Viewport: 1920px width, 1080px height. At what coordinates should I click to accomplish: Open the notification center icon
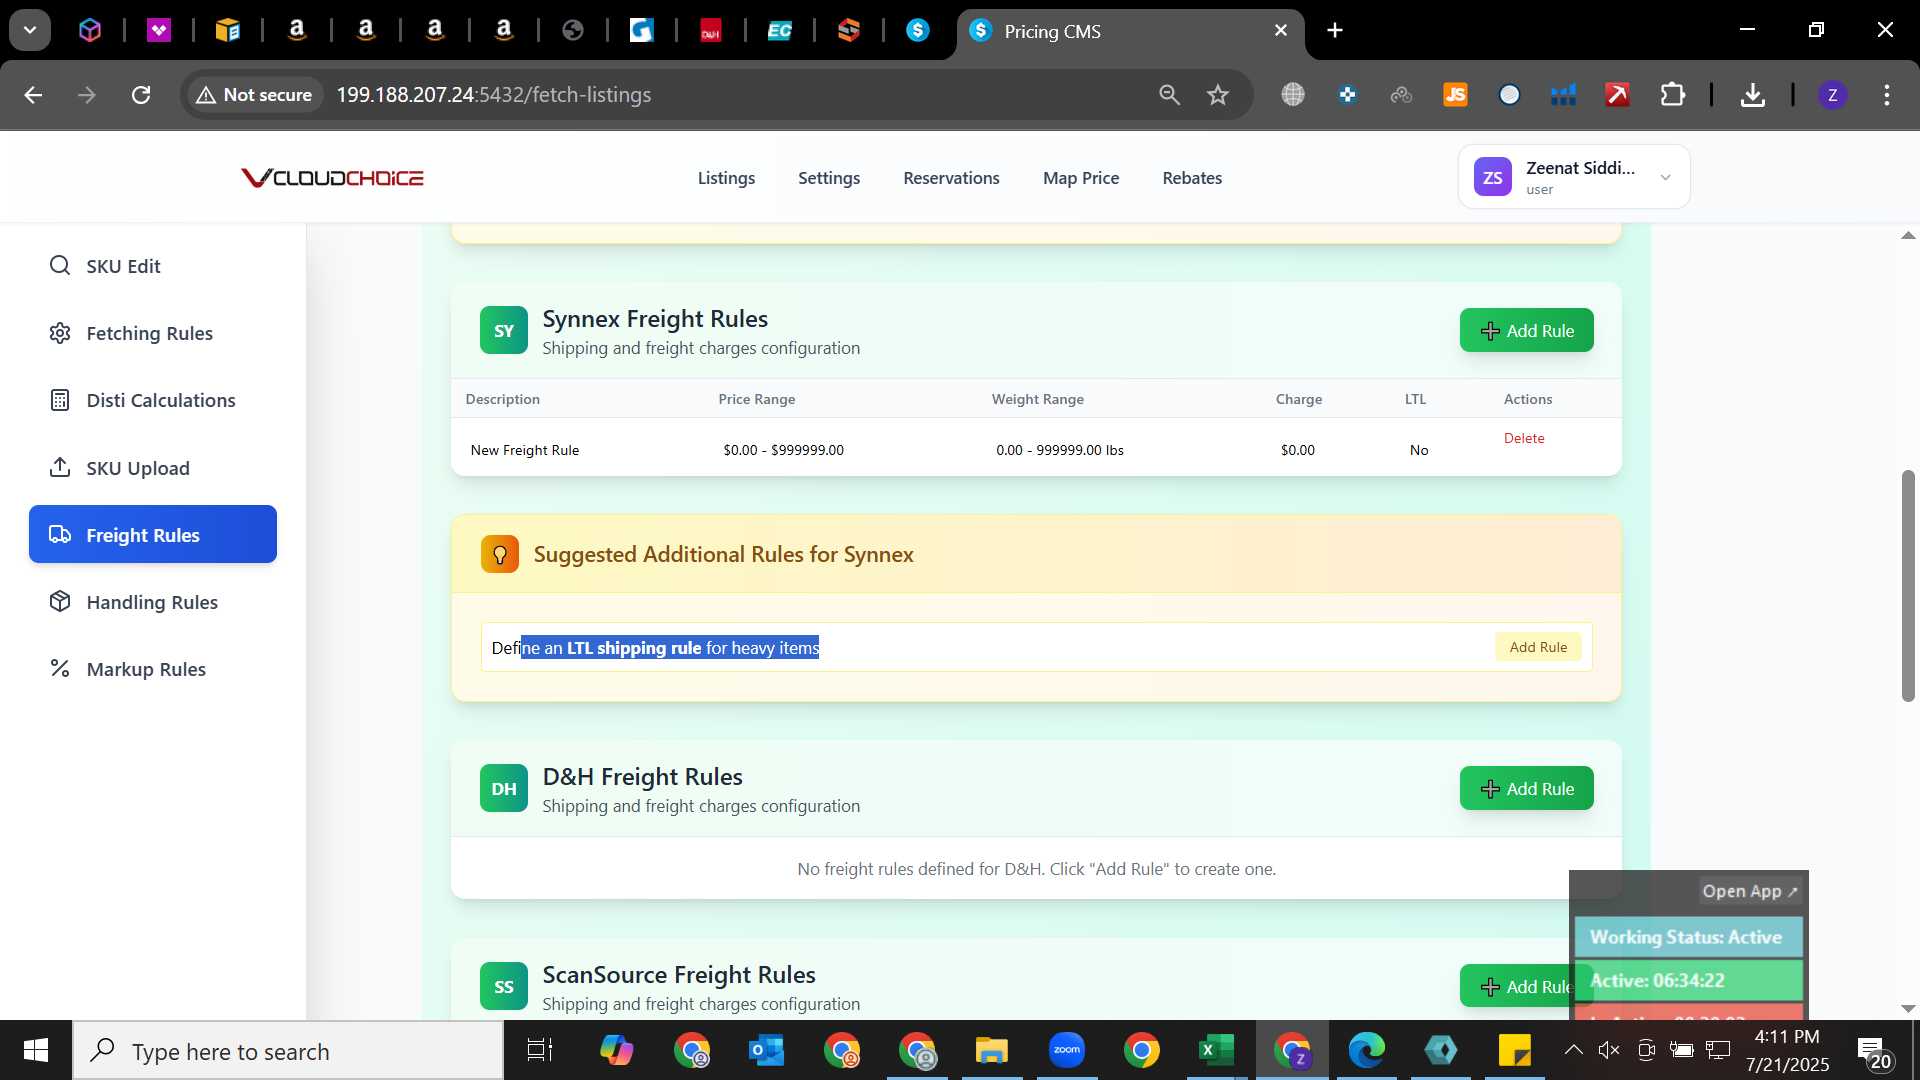pos(1874,1051)
